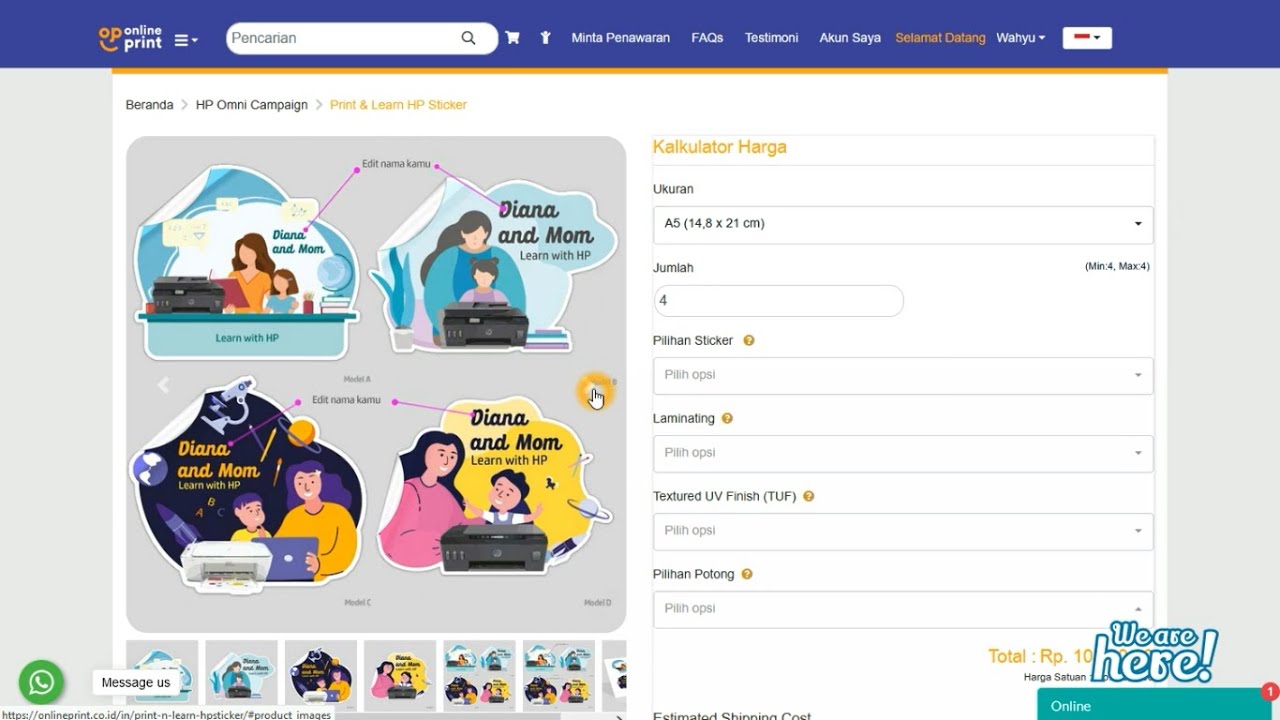Click the Jumlah quantity field
Image resolution: width=1280 pixels, height=720 pixels.
click(778, 300)
